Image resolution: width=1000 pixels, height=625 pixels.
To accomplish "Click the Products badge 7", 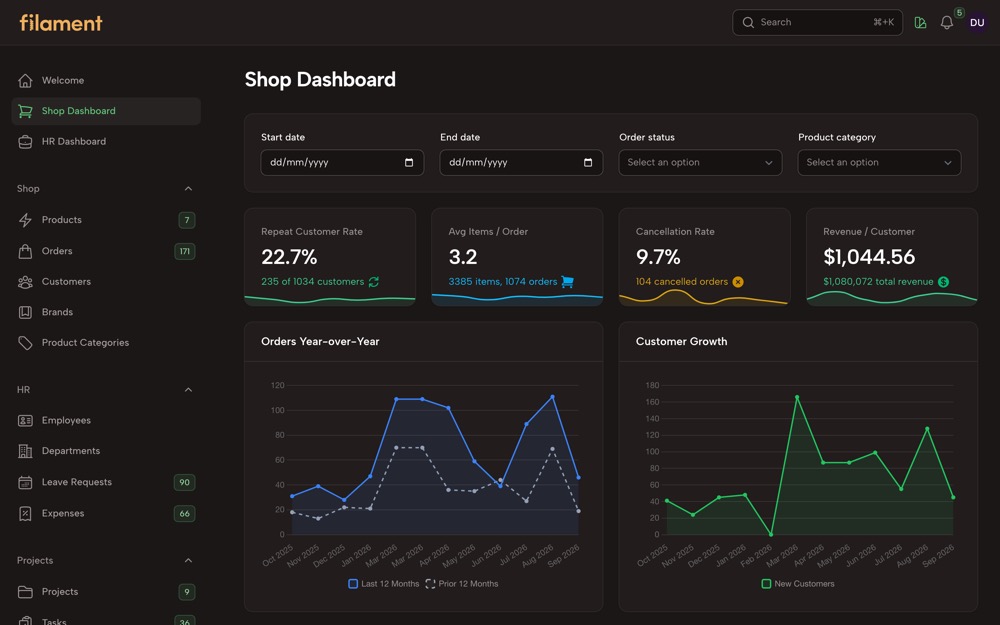I will 187,220.
